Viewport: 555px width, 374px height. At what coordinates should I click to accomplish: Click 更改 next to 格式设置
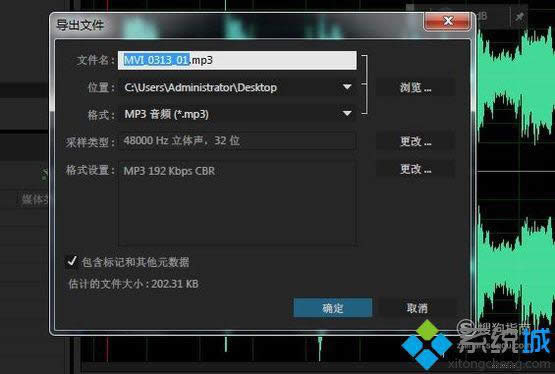coord(415,169)
